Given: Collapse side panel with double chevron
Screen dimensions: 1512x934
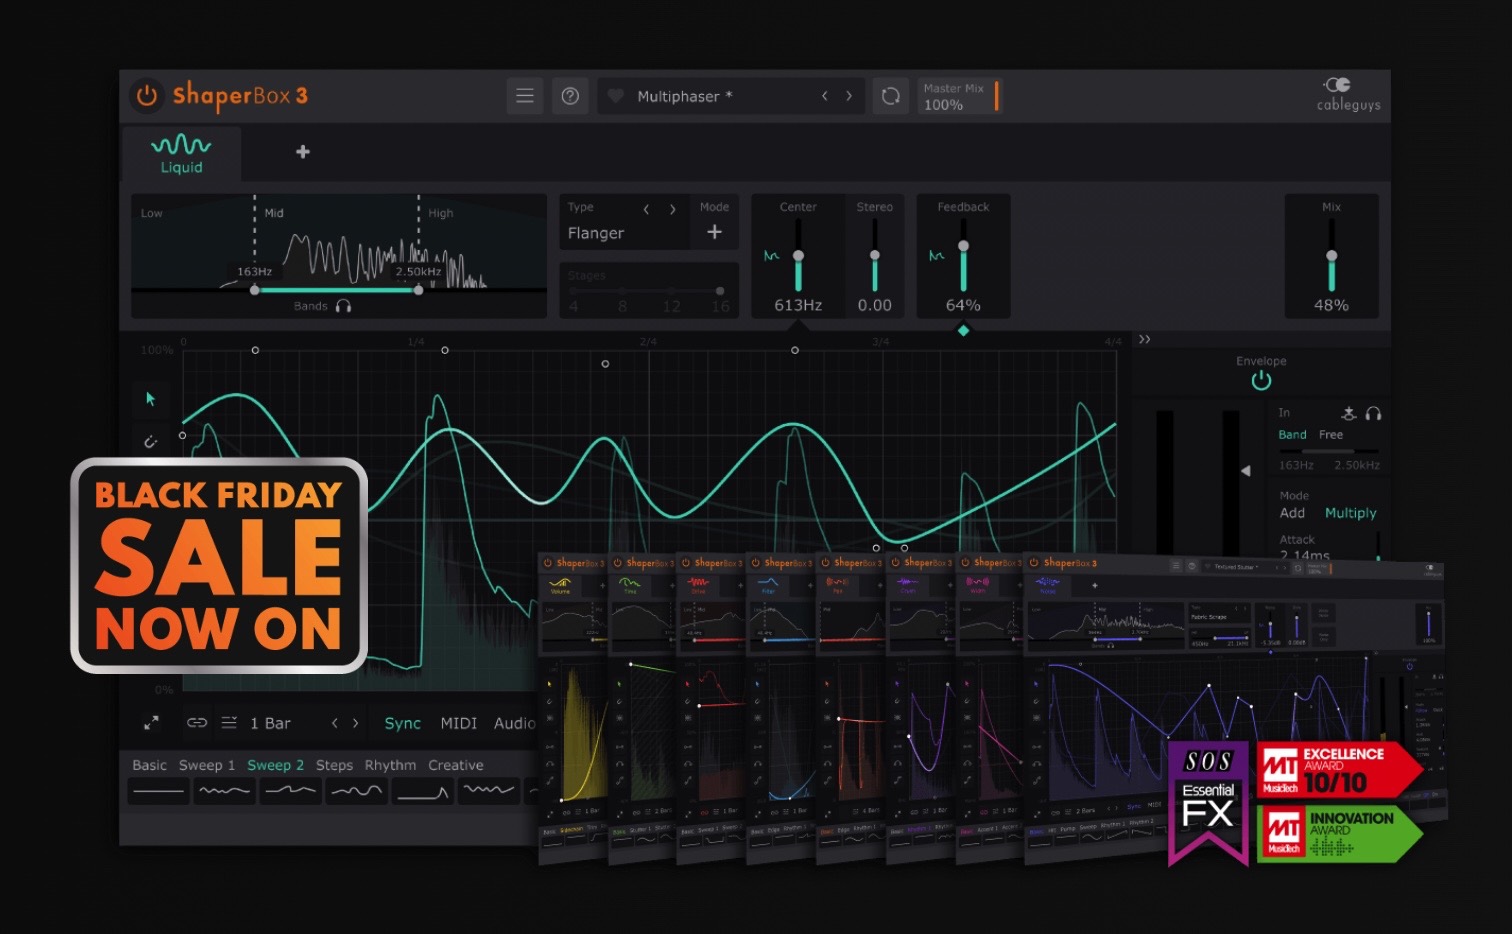Looking at the screenshot, I should (x=1144, y=340).
